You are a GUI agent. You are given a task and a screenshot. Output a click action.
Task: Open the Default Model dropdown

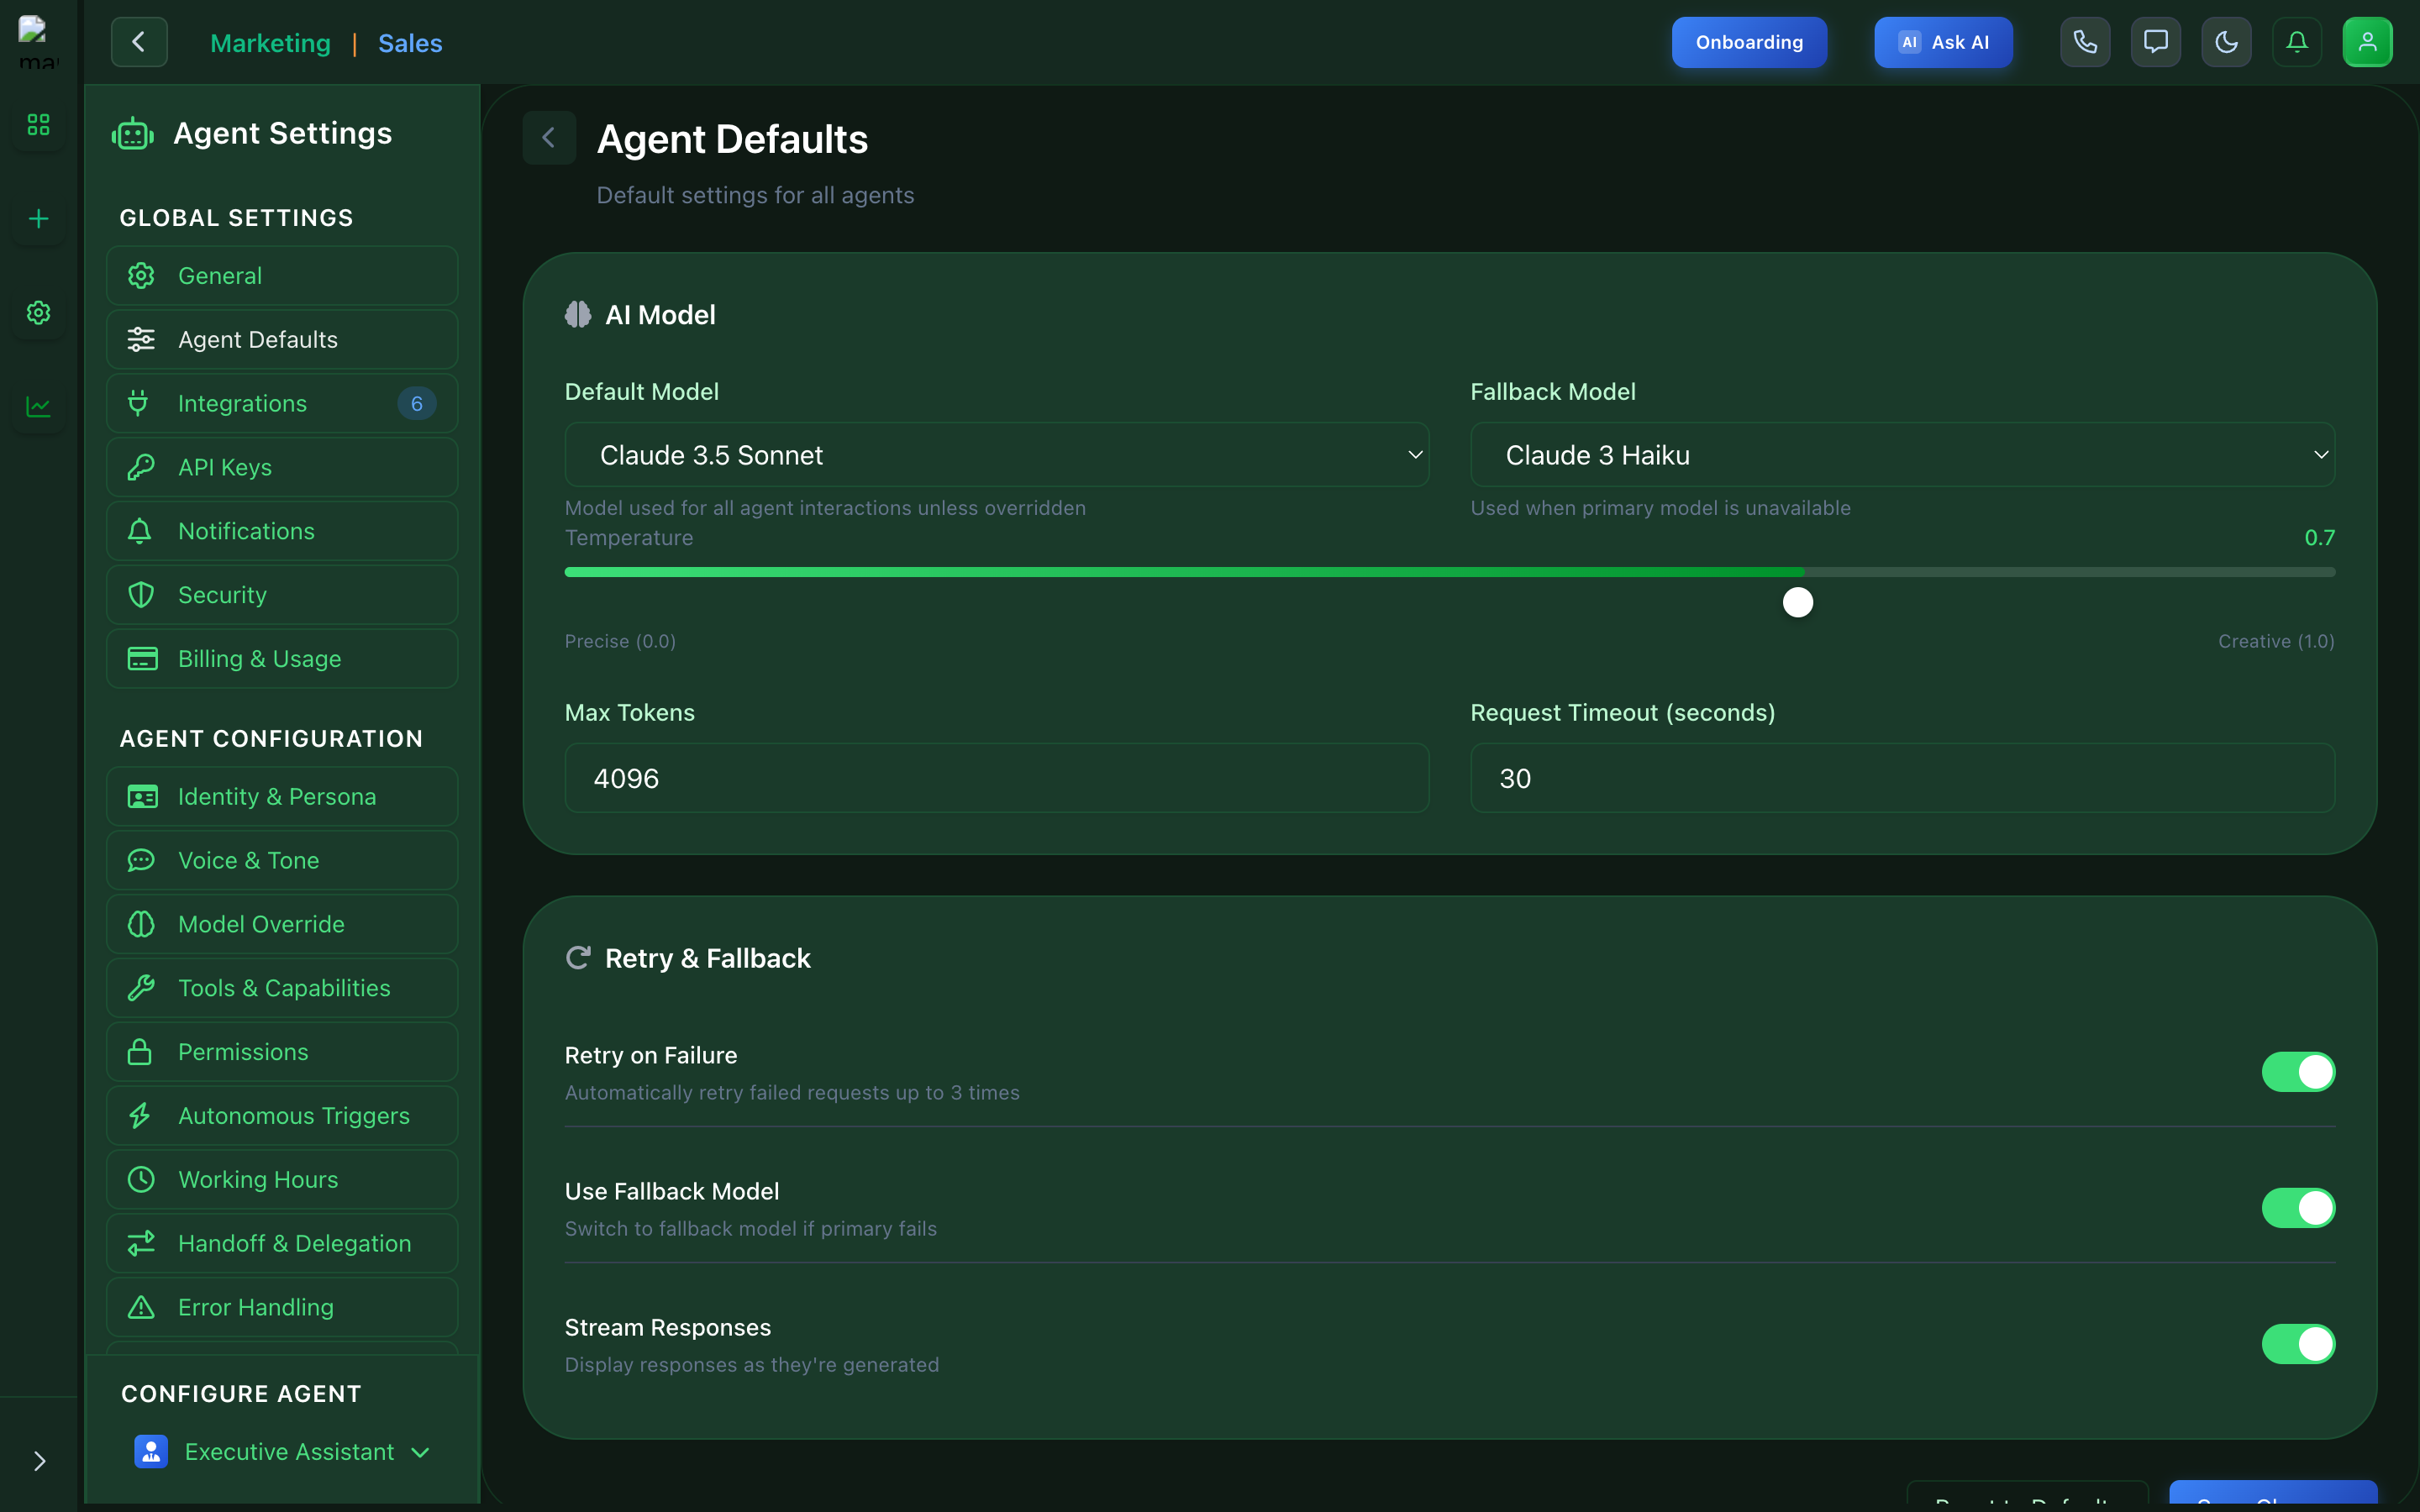pyautogui.click(x=997, y=455)
